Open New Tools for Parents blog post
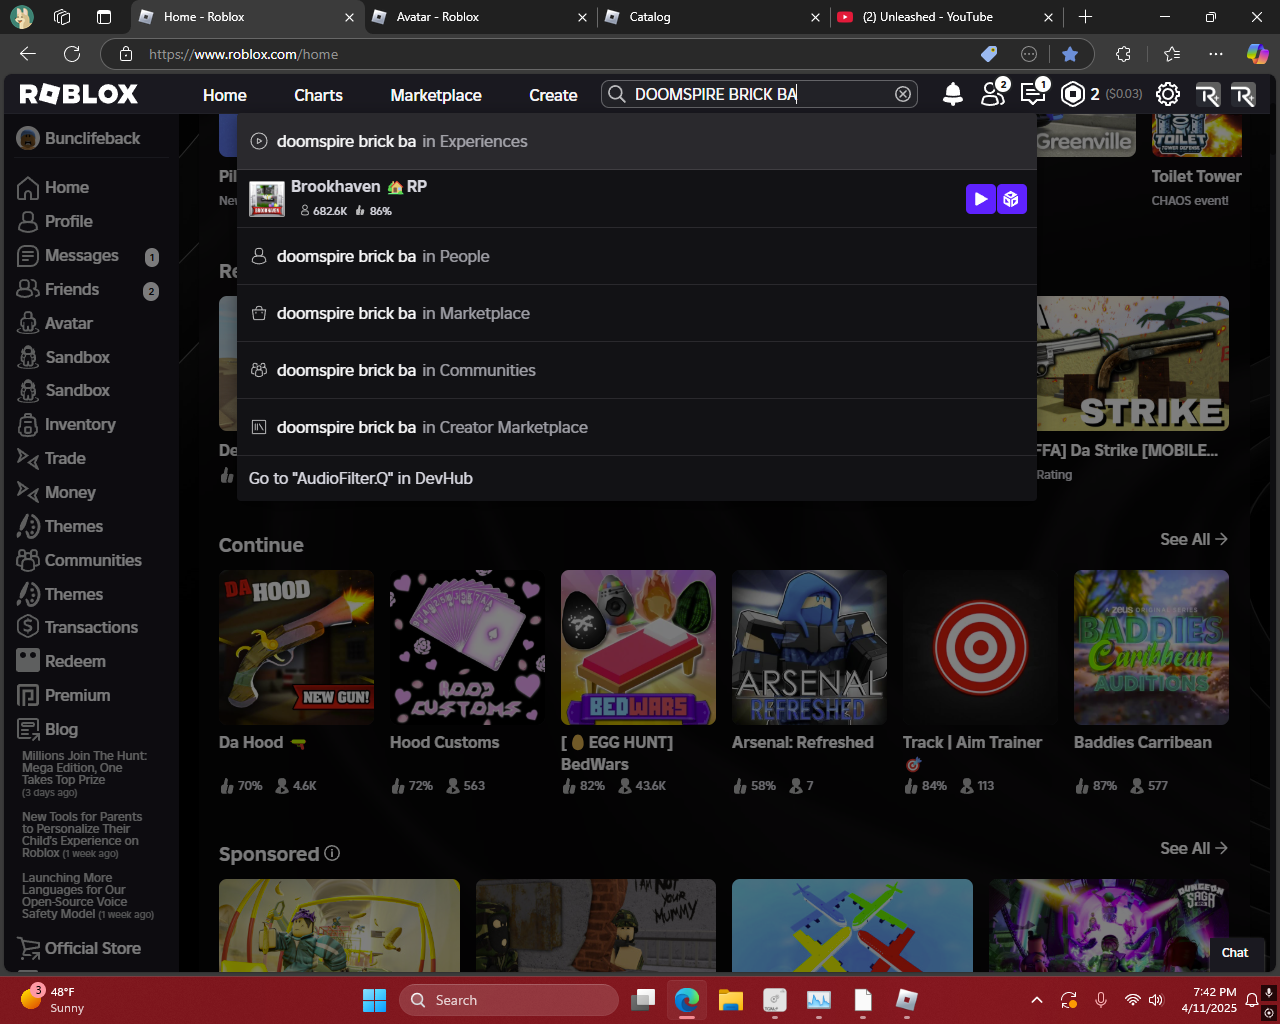 (83, 835)
